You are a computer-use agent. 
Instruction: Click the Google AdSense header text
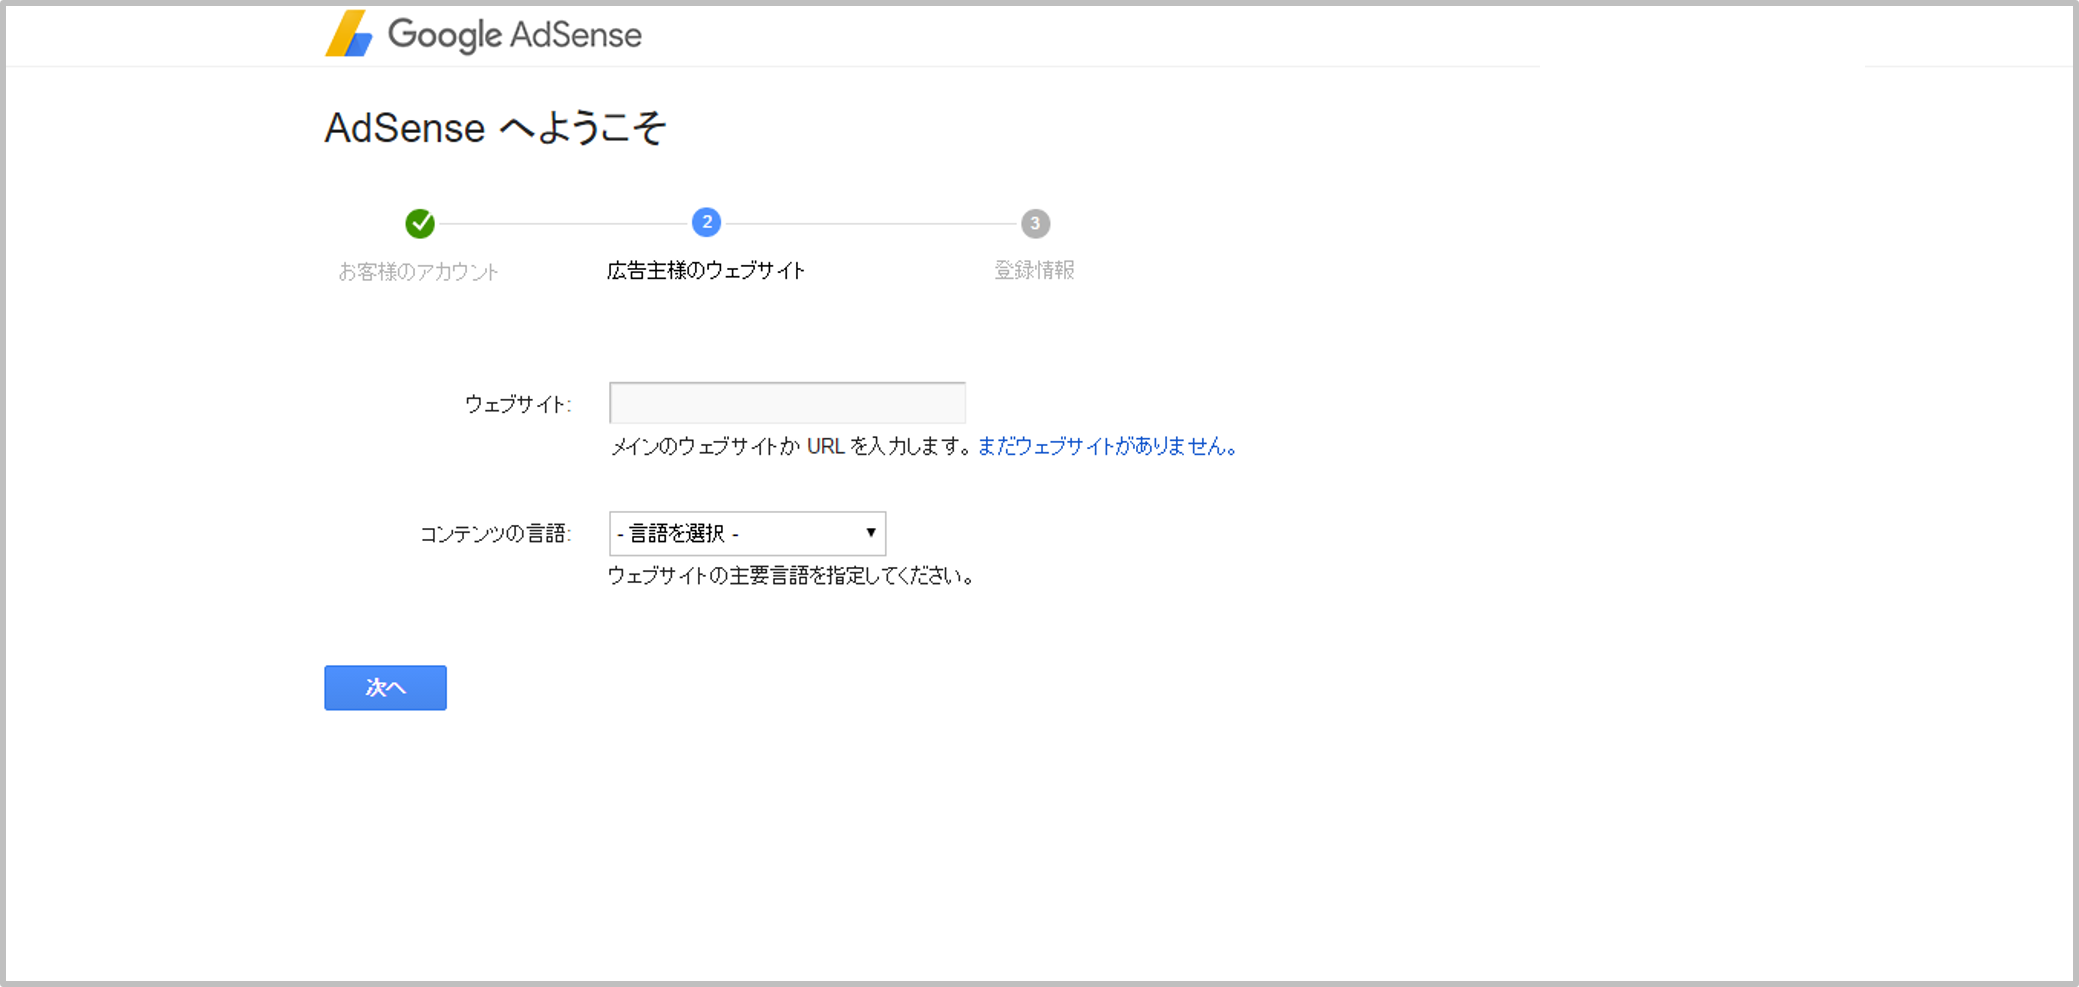click(x=515, y=35)
